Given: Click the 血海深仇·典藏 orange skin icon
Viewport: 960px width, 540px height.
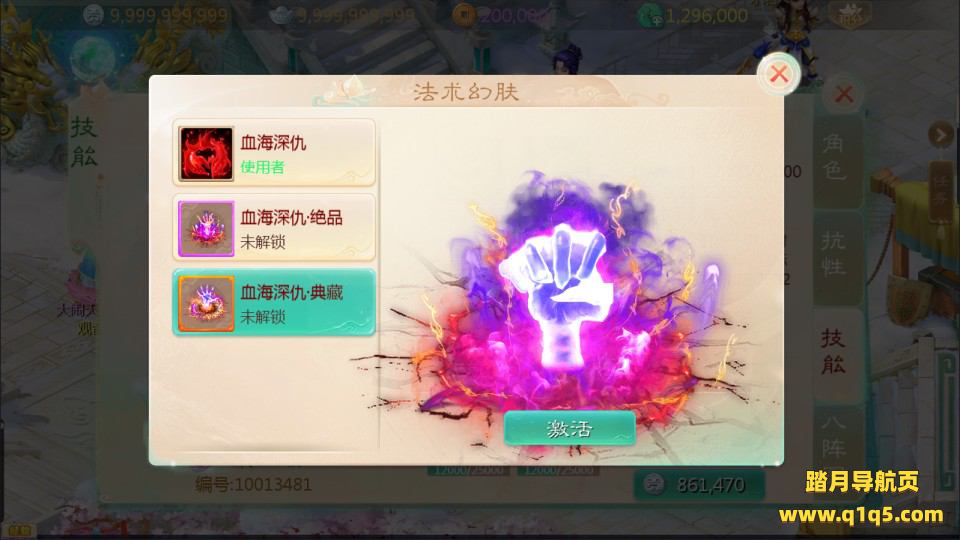Looking at the screenshot, I should [x=206, y=303].
